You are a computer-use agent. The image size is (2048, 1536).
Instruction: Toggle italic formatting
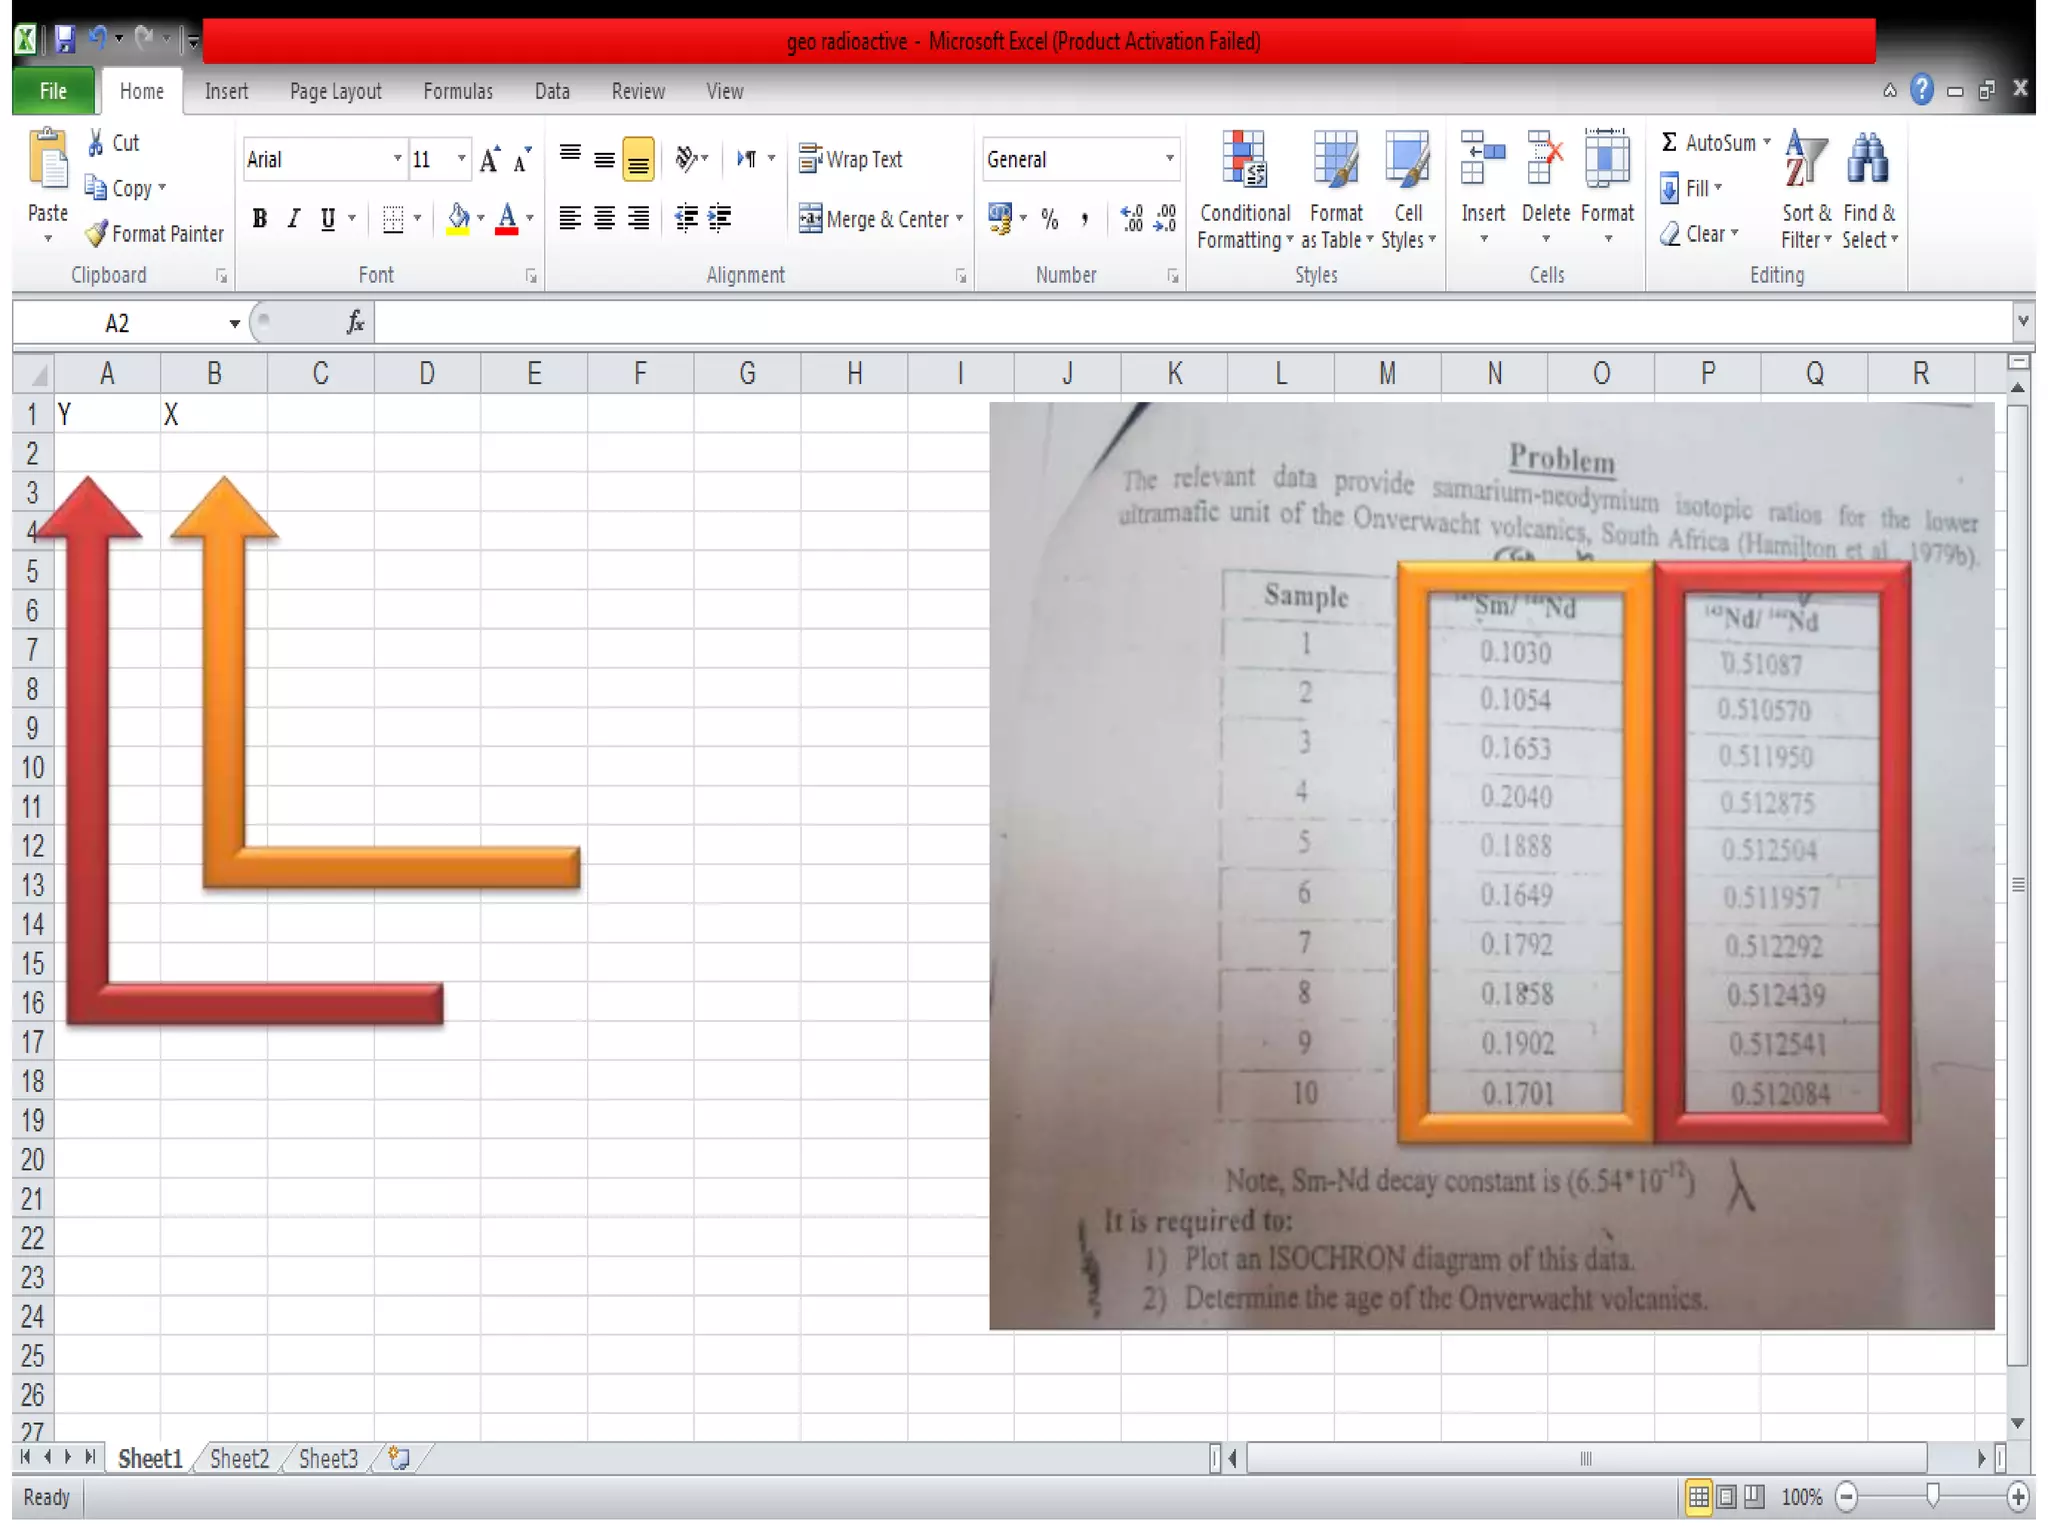tap(294, 219)
